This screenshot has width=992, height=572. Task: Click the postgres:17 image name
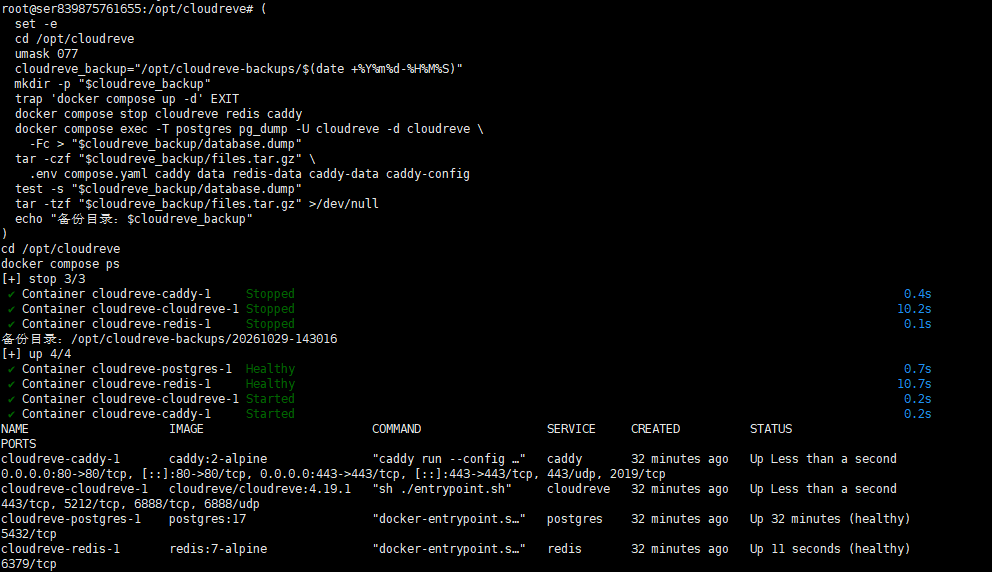click(208, 519)
